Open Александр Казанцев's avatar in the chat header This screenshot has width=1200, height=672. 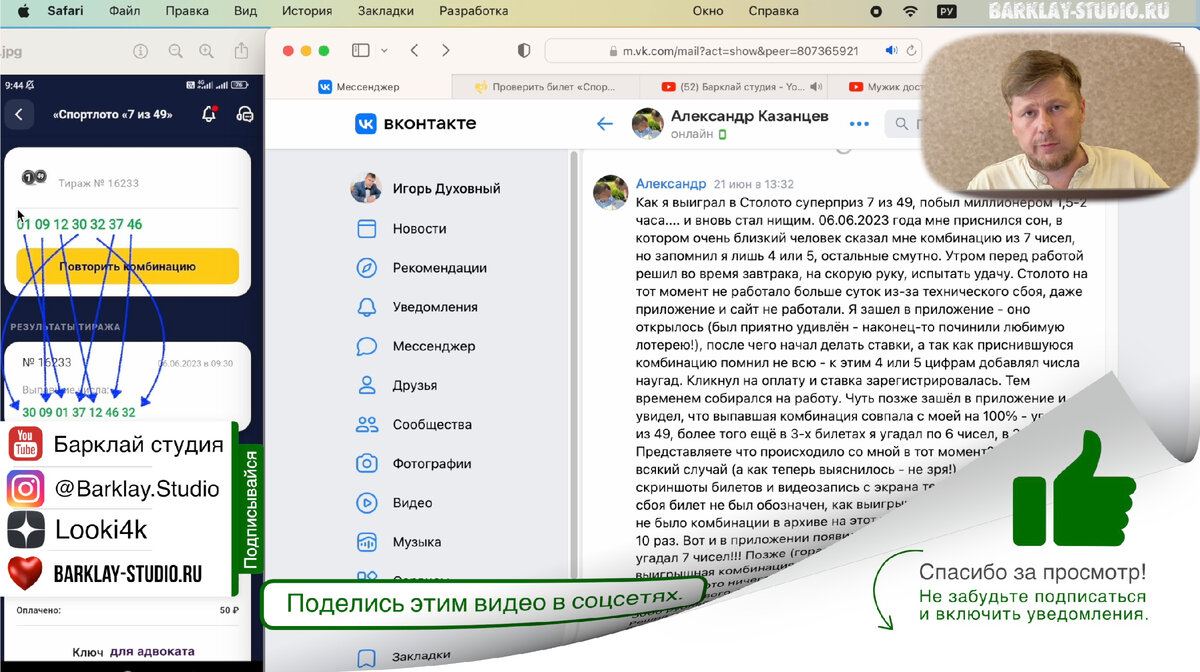[x=648, y=124]
